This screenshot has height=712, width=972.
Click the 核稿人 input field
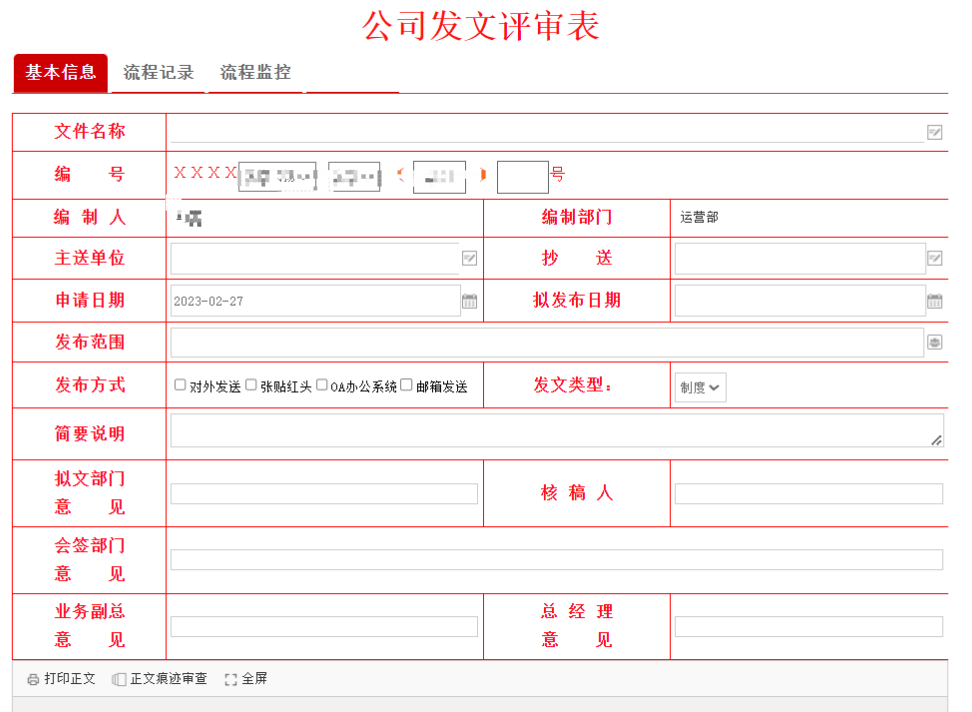(x=809, y=494)
